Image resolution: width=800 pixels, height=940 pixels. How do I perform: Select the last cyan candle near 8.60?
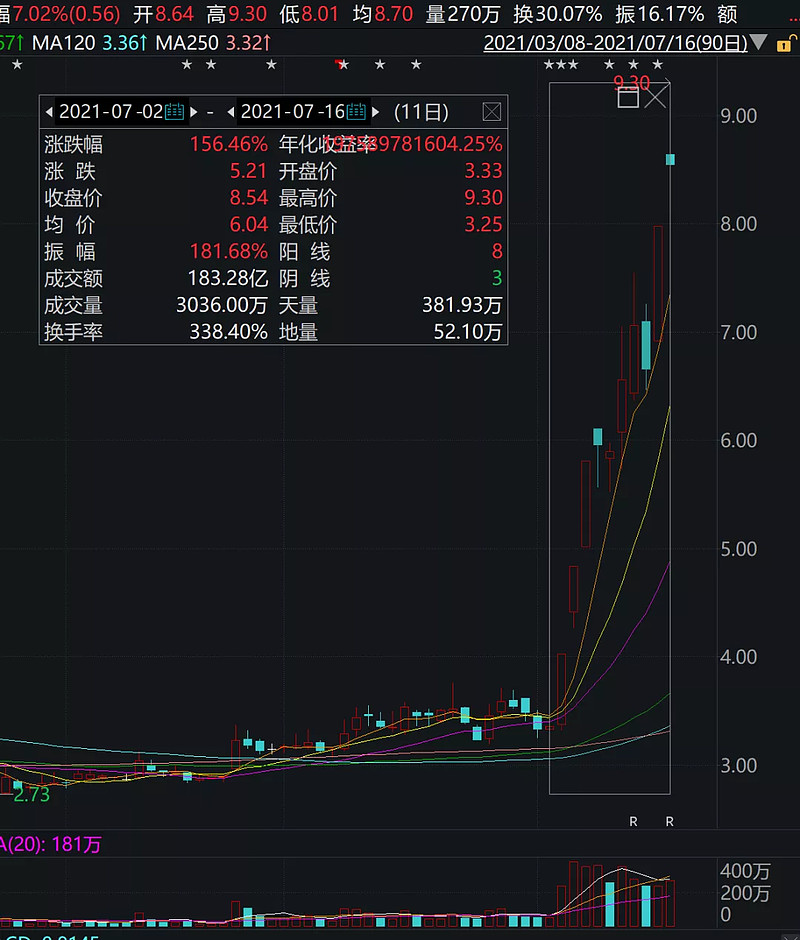pos(670,159)
